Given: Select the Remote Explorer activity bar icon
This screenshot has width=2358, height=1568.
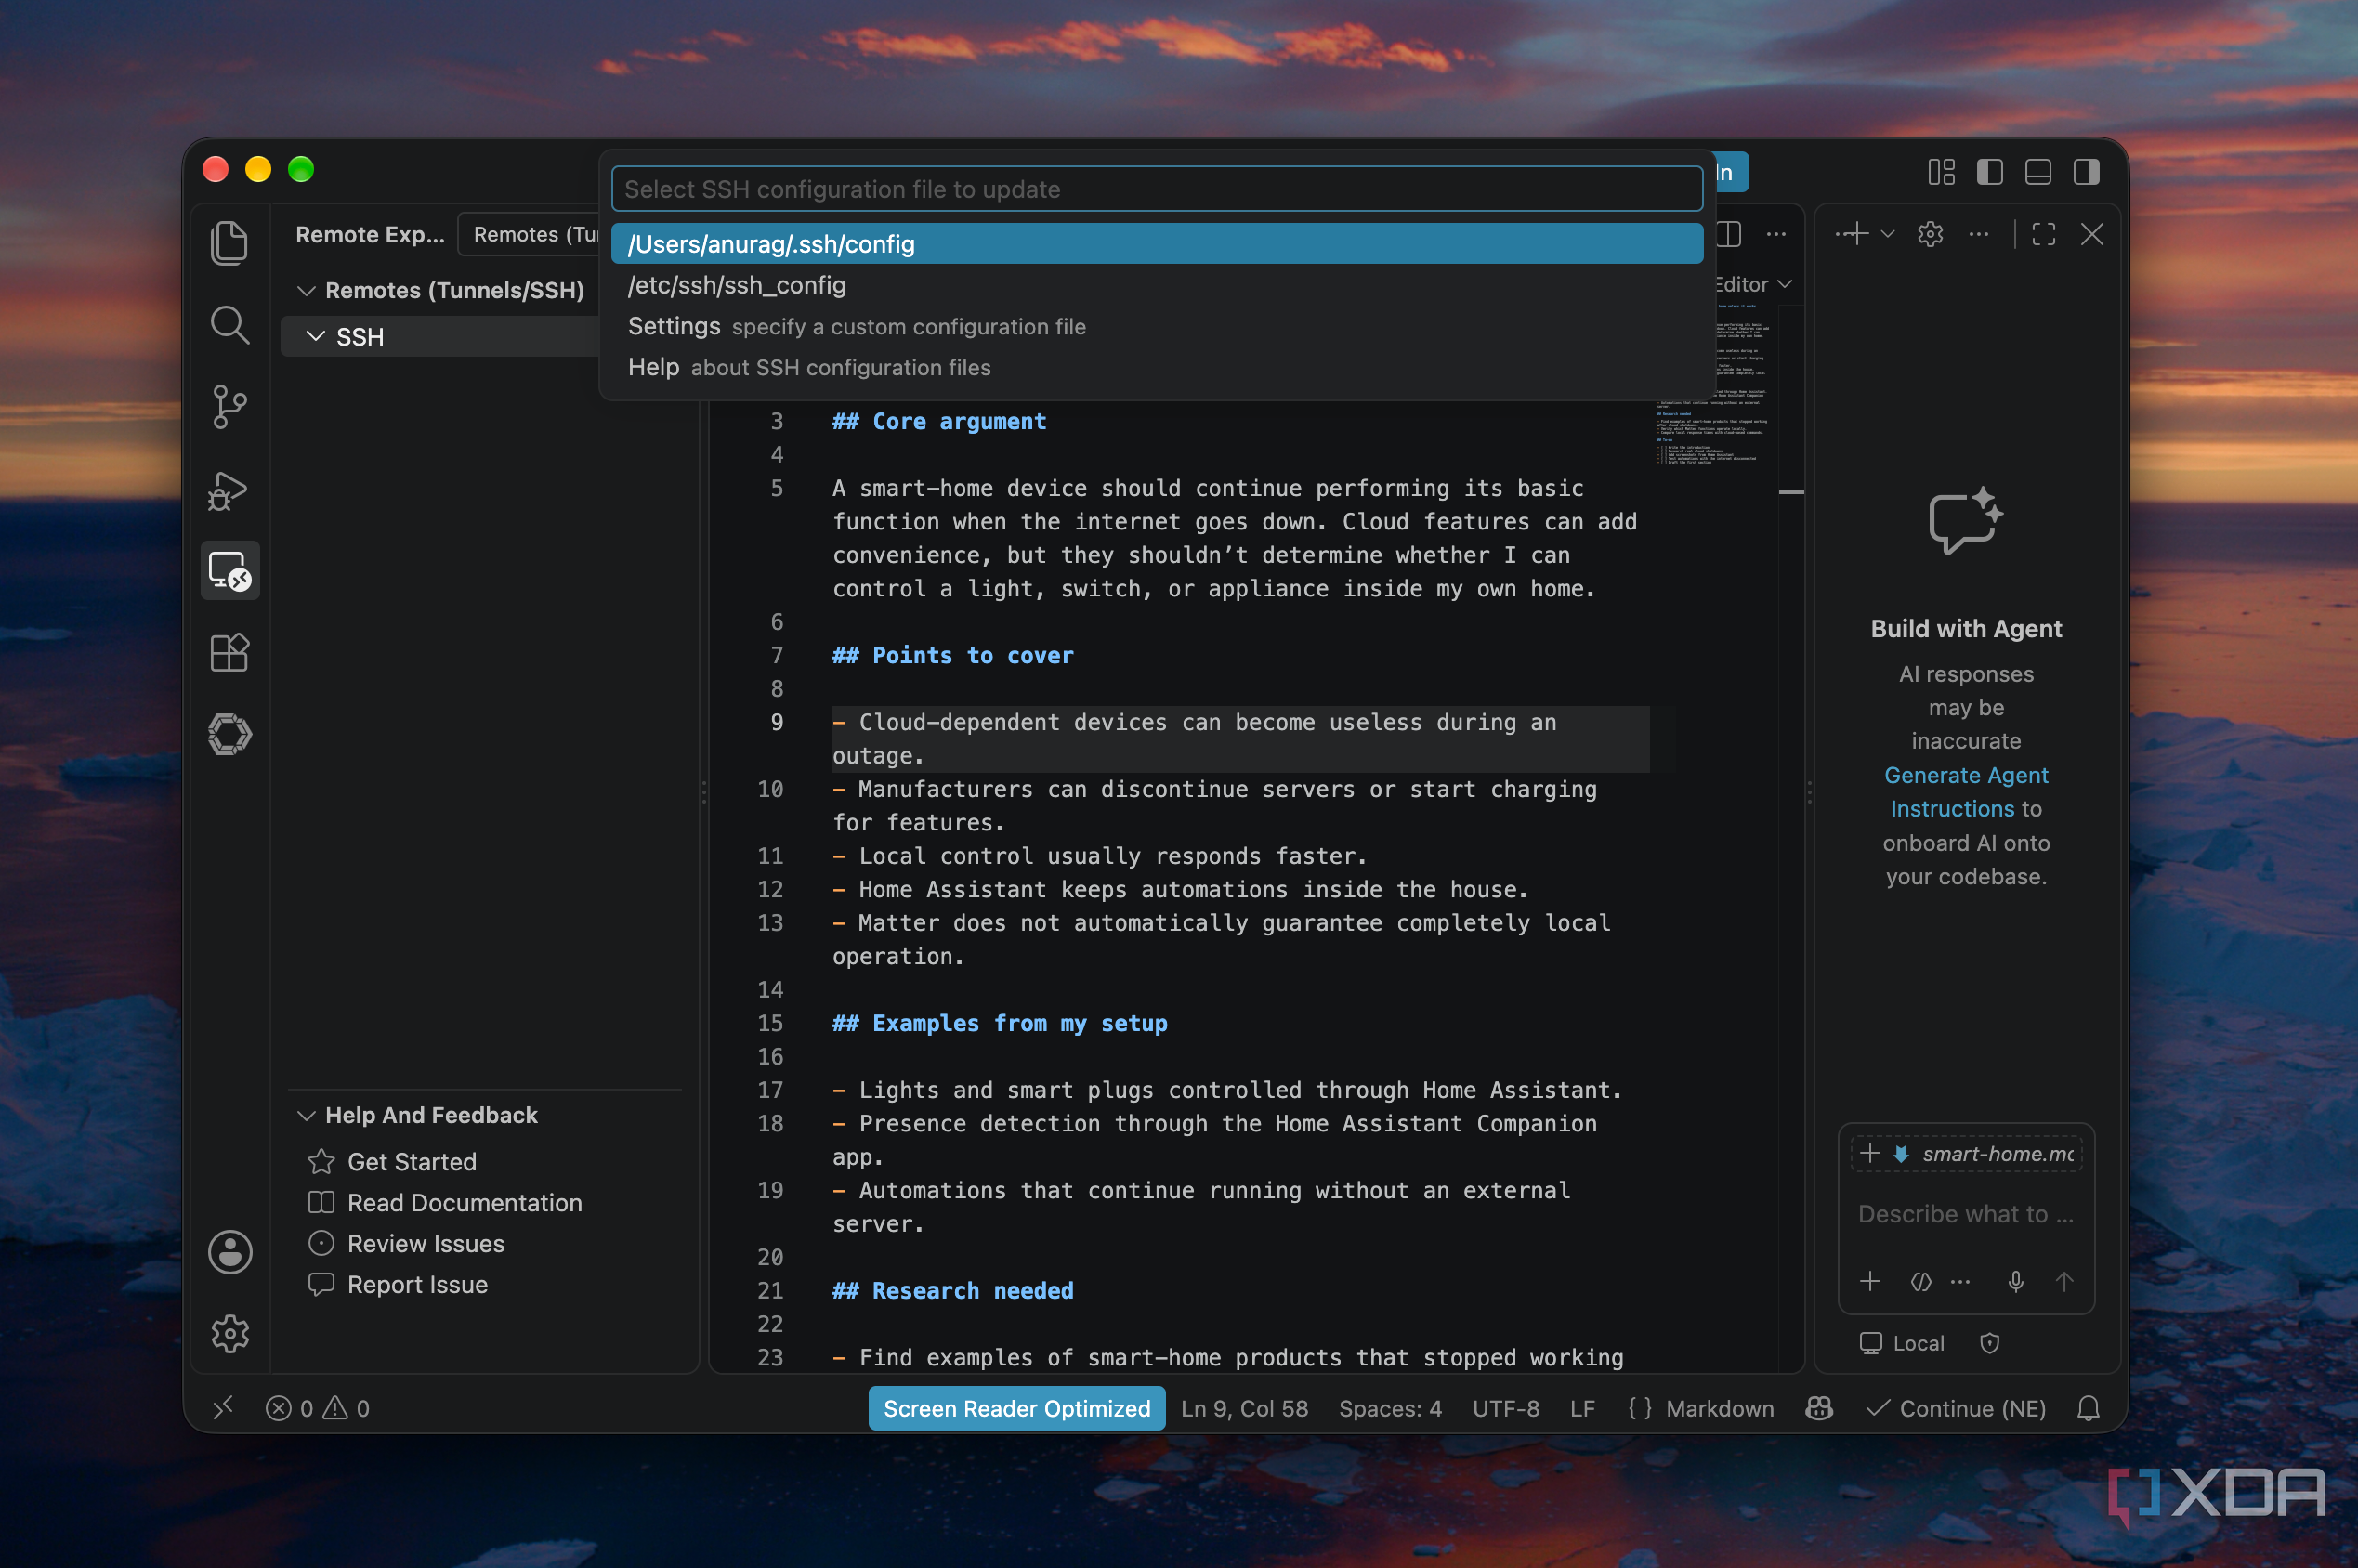Looking at the screenshot, I should point(230,571).
